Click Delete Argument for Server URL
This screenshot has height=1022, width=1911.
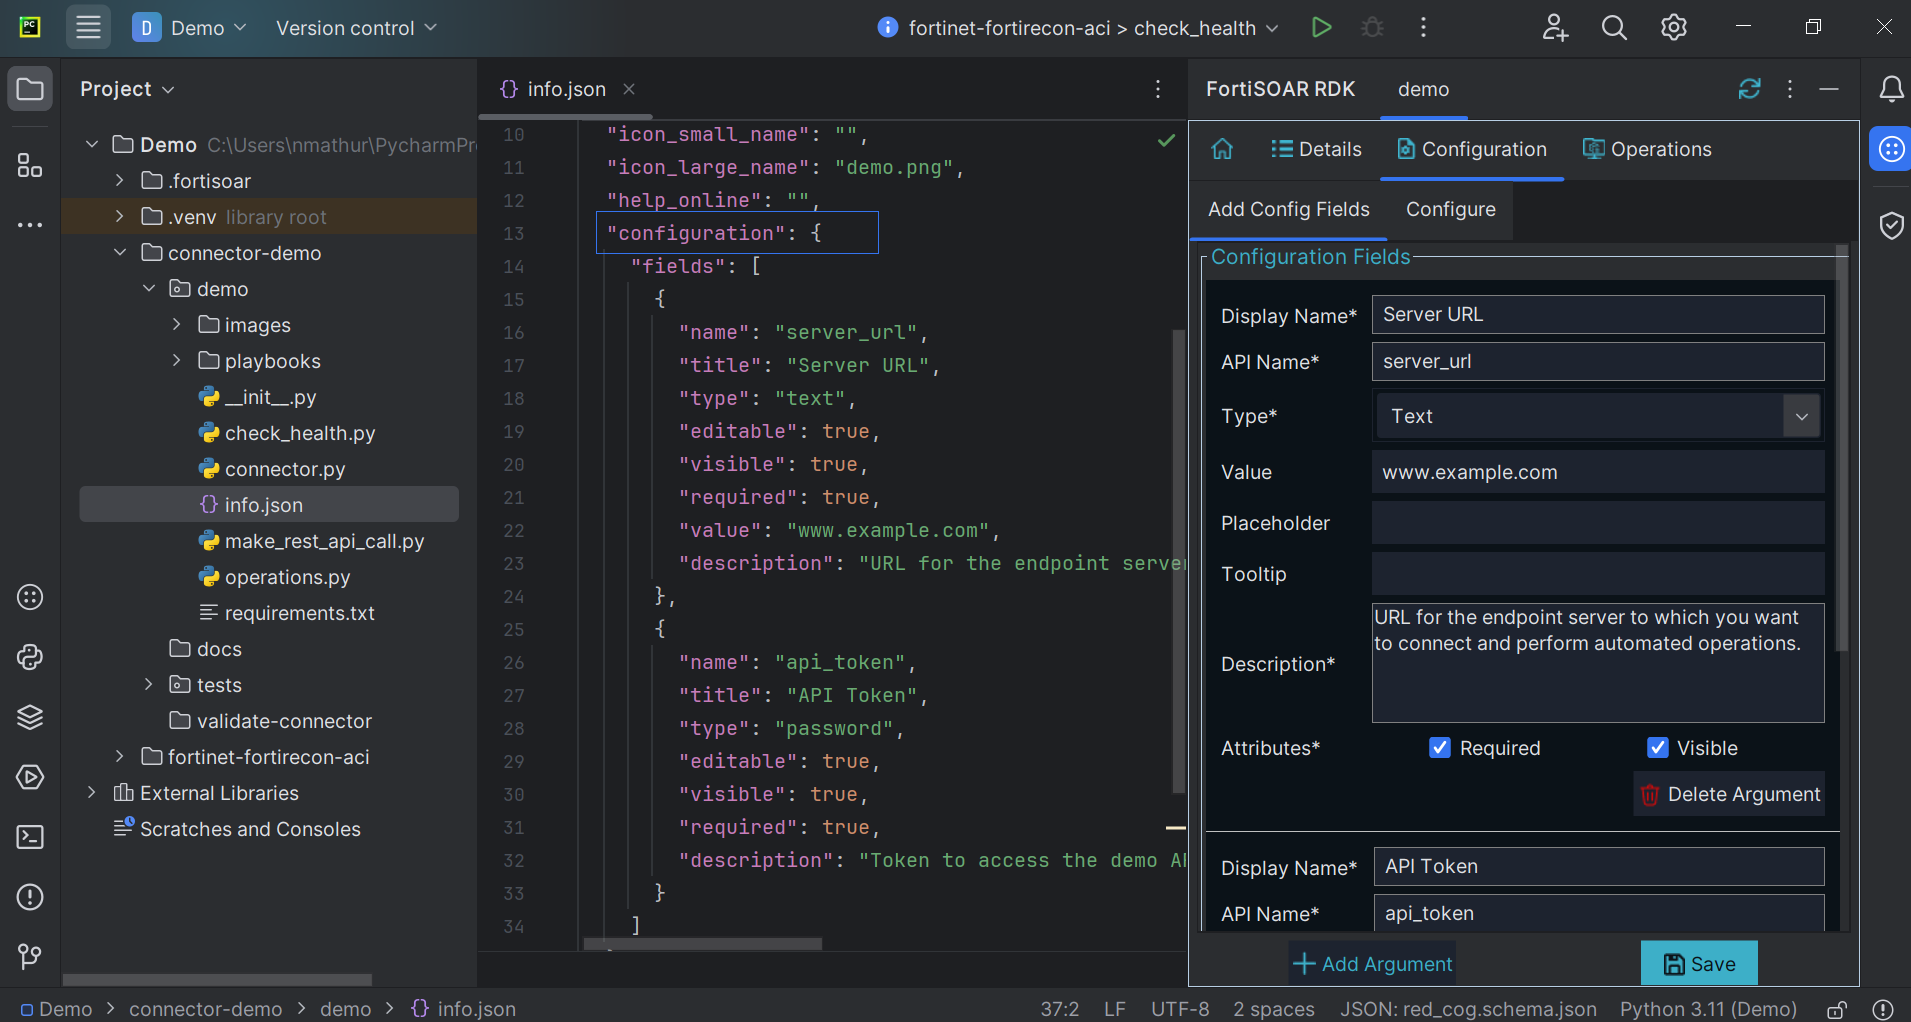click(1730, 794)
